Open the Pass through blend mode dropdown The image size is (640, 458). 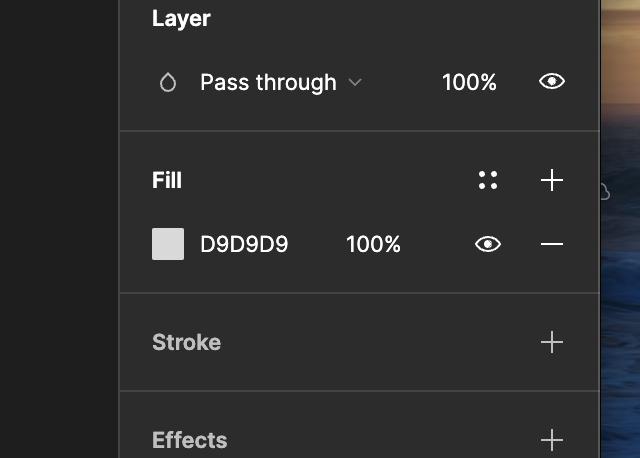point(280,82)
